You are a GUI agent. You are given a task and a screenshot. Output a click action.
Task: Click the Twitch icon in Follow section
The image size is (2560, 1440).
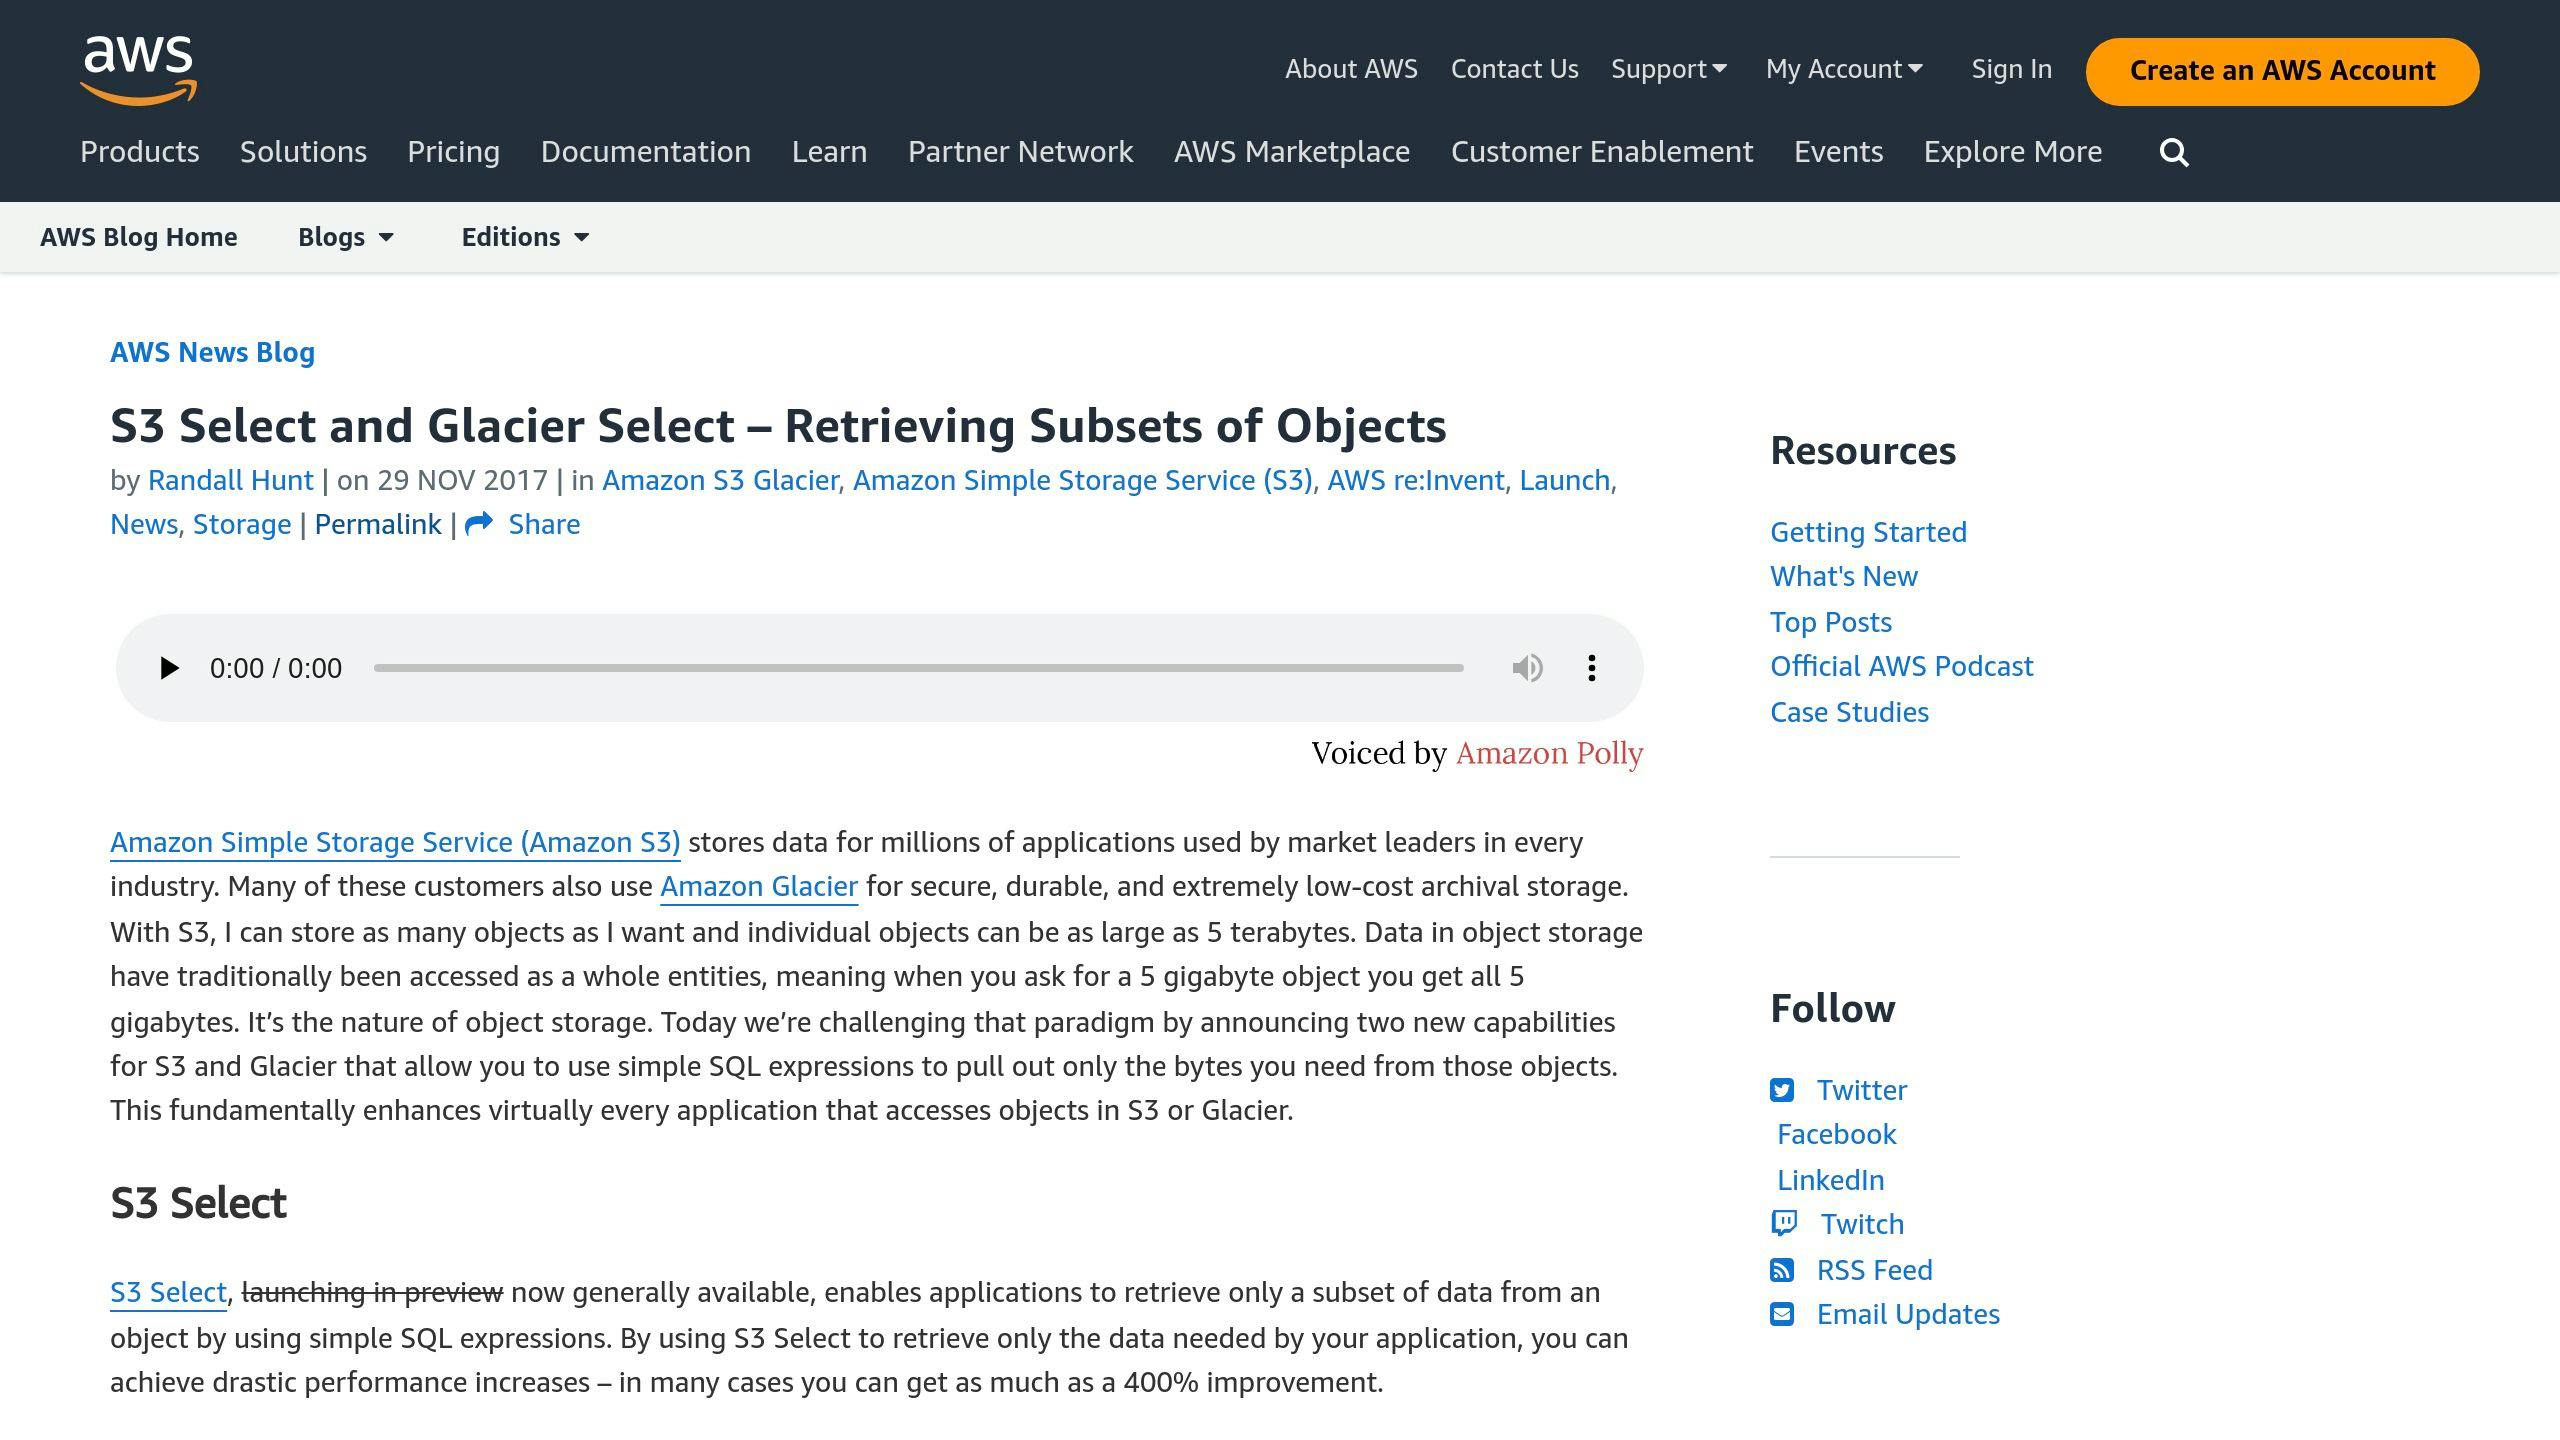click(x=1784, y=1224)
